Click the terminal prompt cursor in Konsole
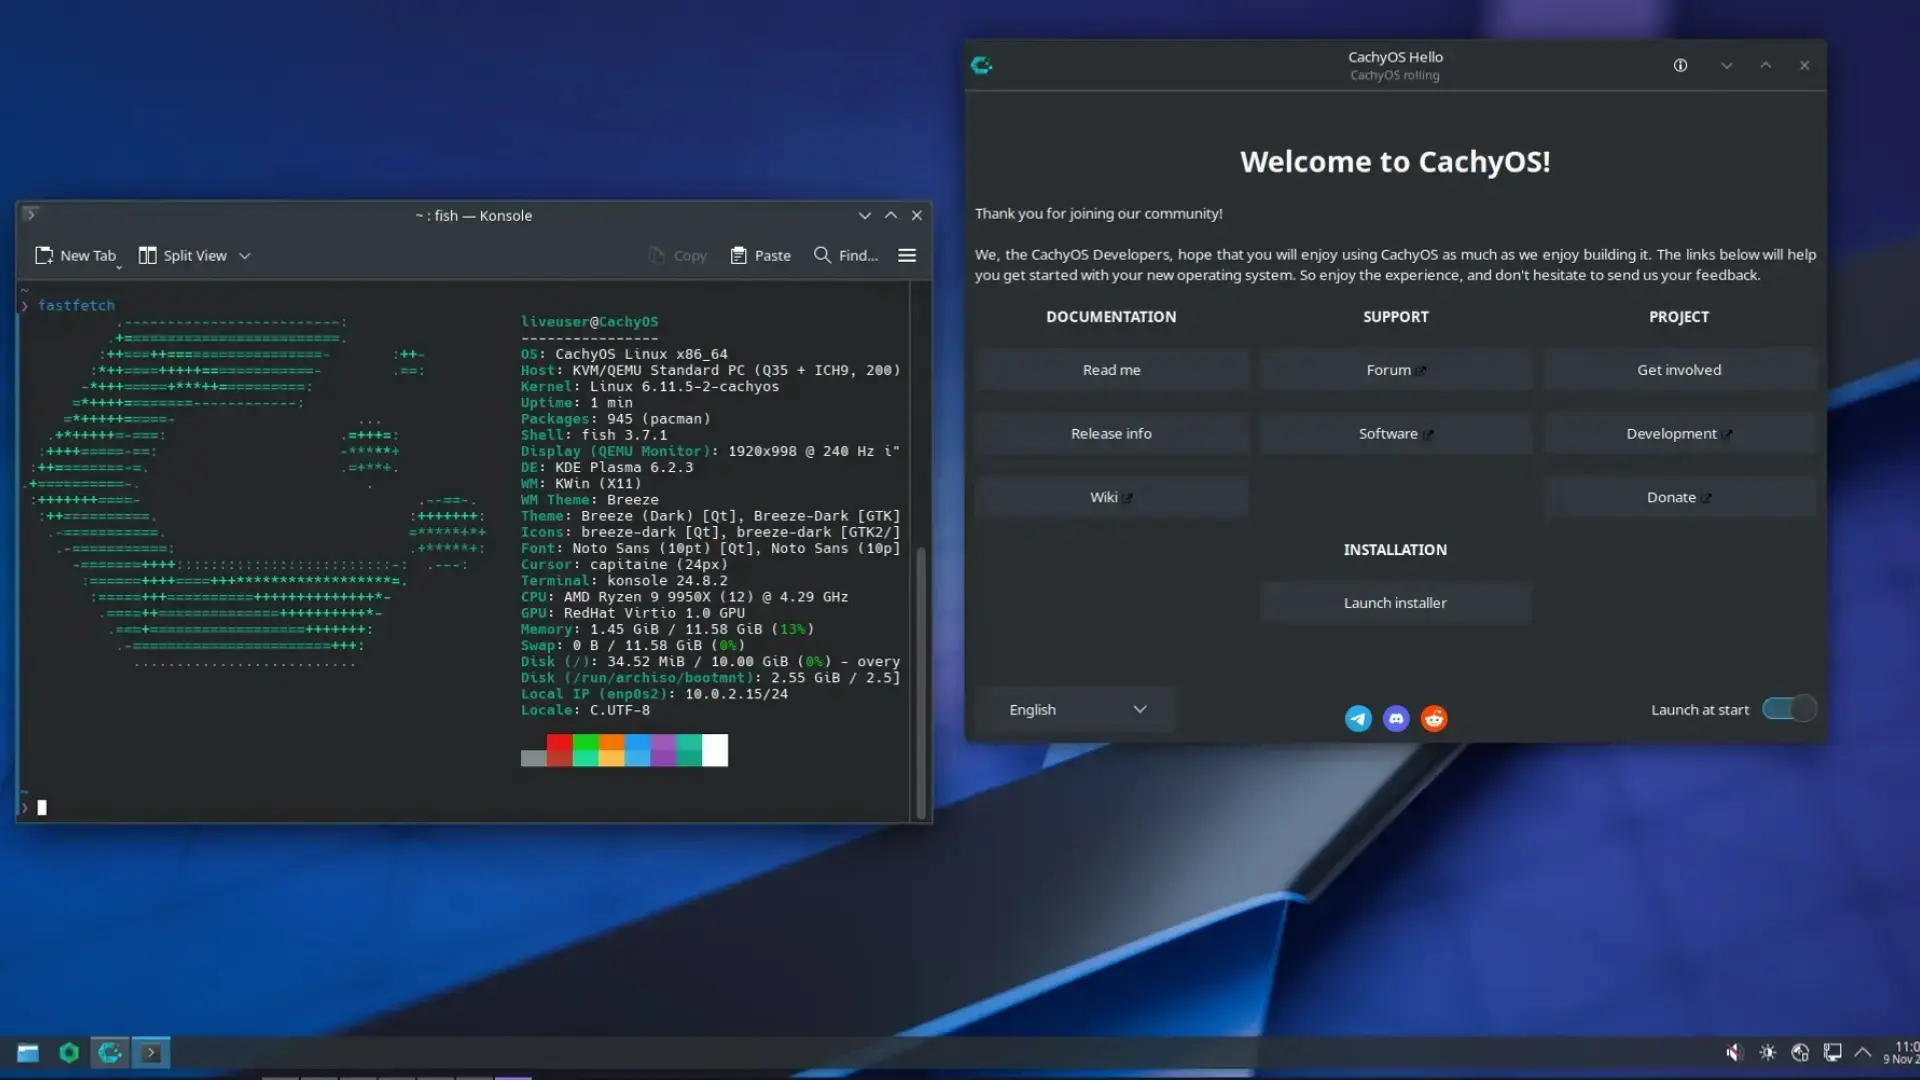 pos(42,807)
